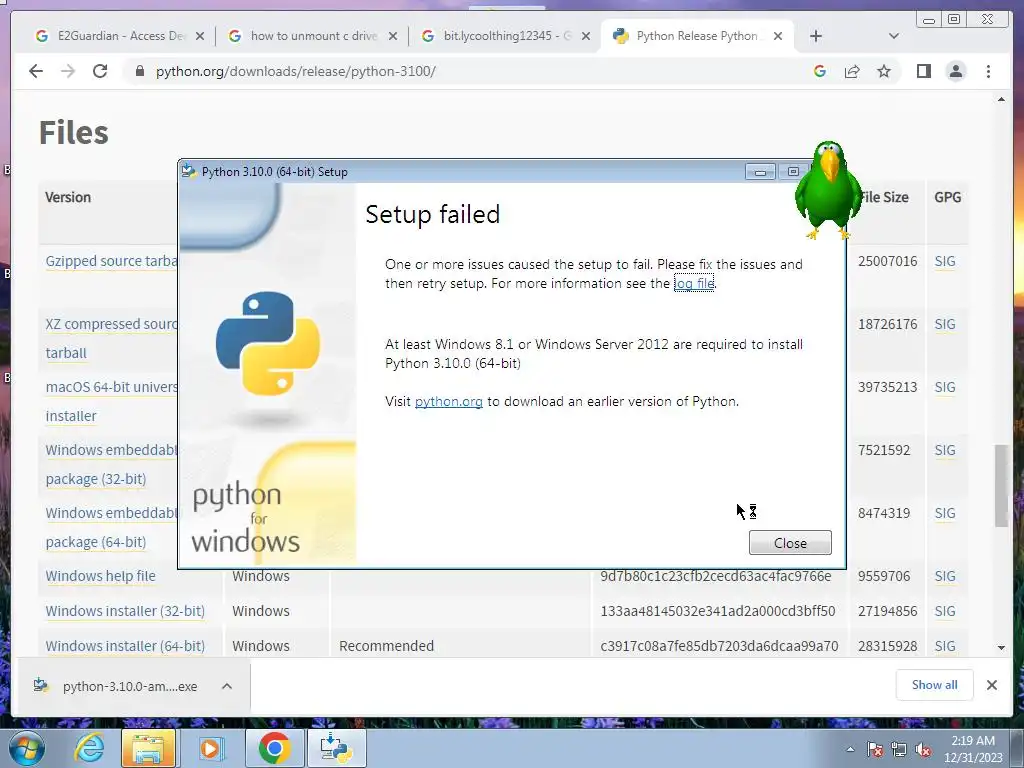Open Windows embeddable package (32-bit) link
This screenshot has width=1024, height=768.
coord(111,464)
